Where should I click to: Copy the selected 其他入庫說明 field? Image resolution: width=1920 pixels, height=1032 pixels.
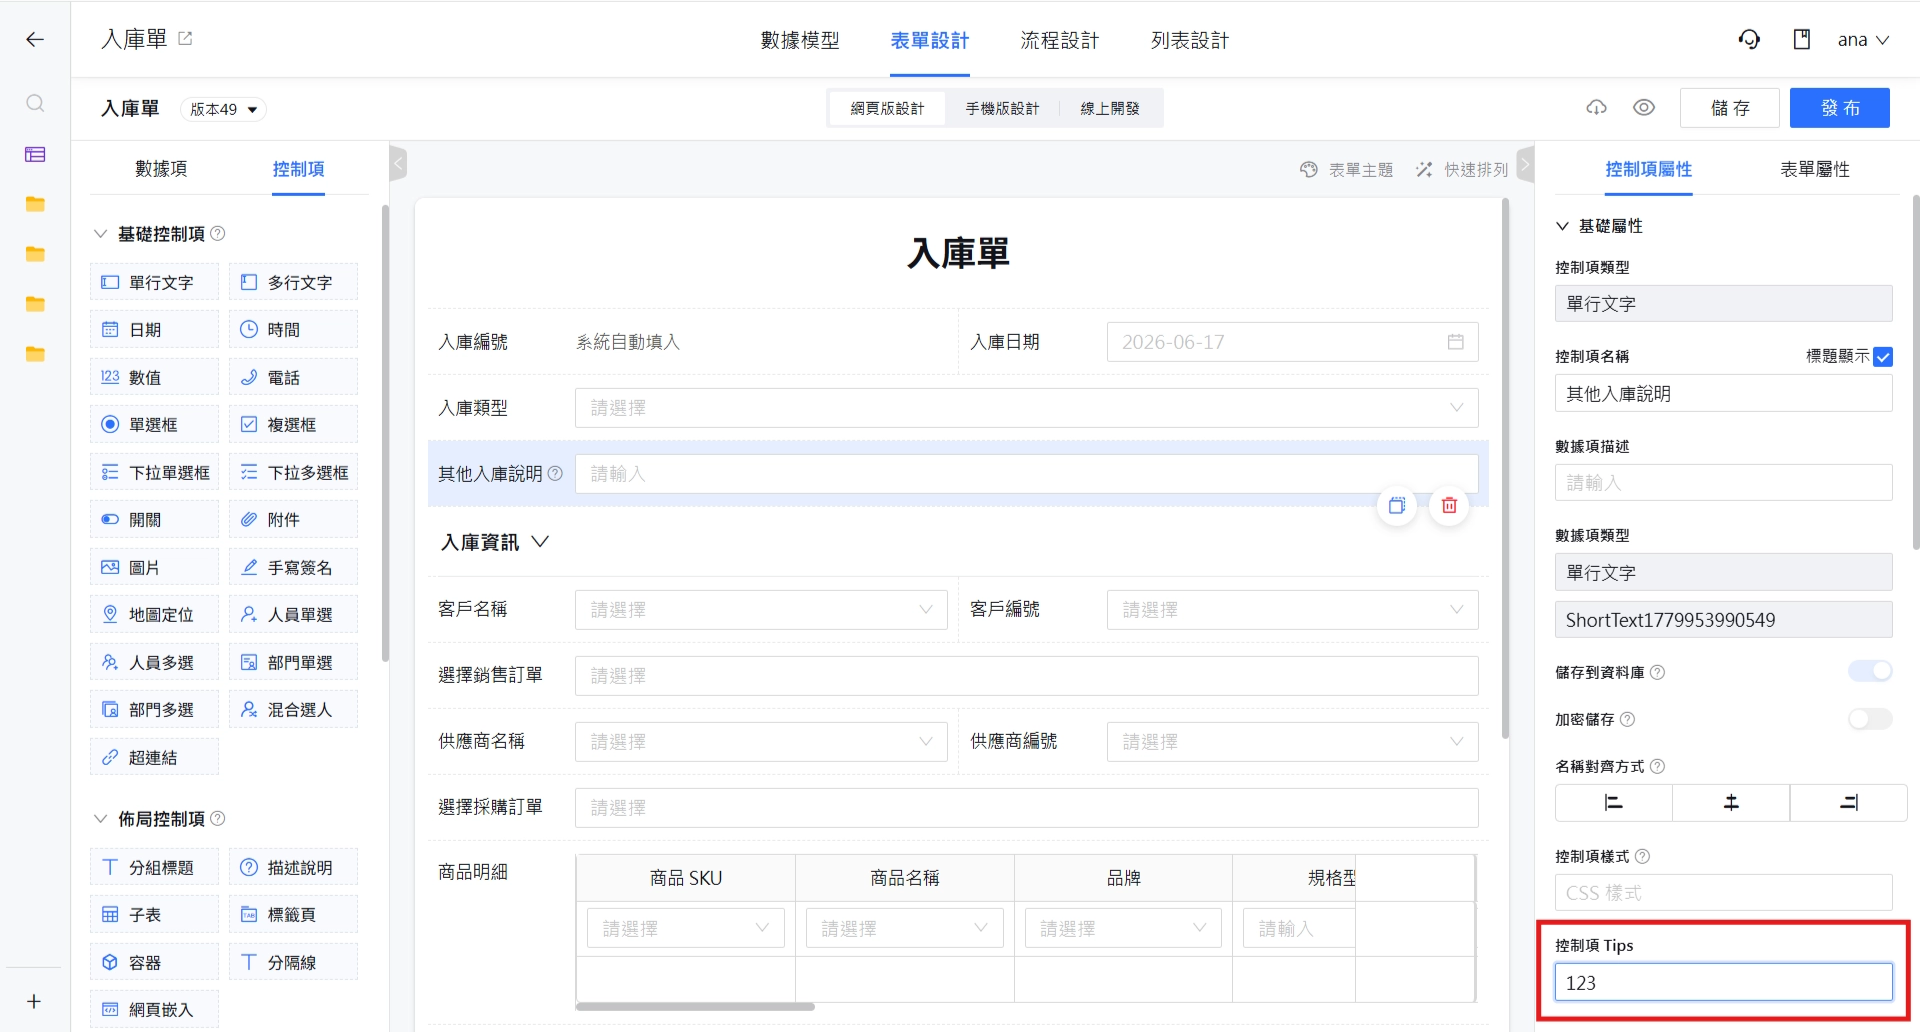[1397, 505]
